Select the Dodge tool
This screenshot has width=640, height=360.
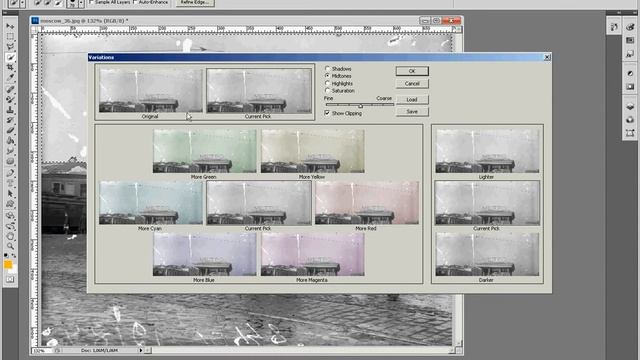point(10,162)
